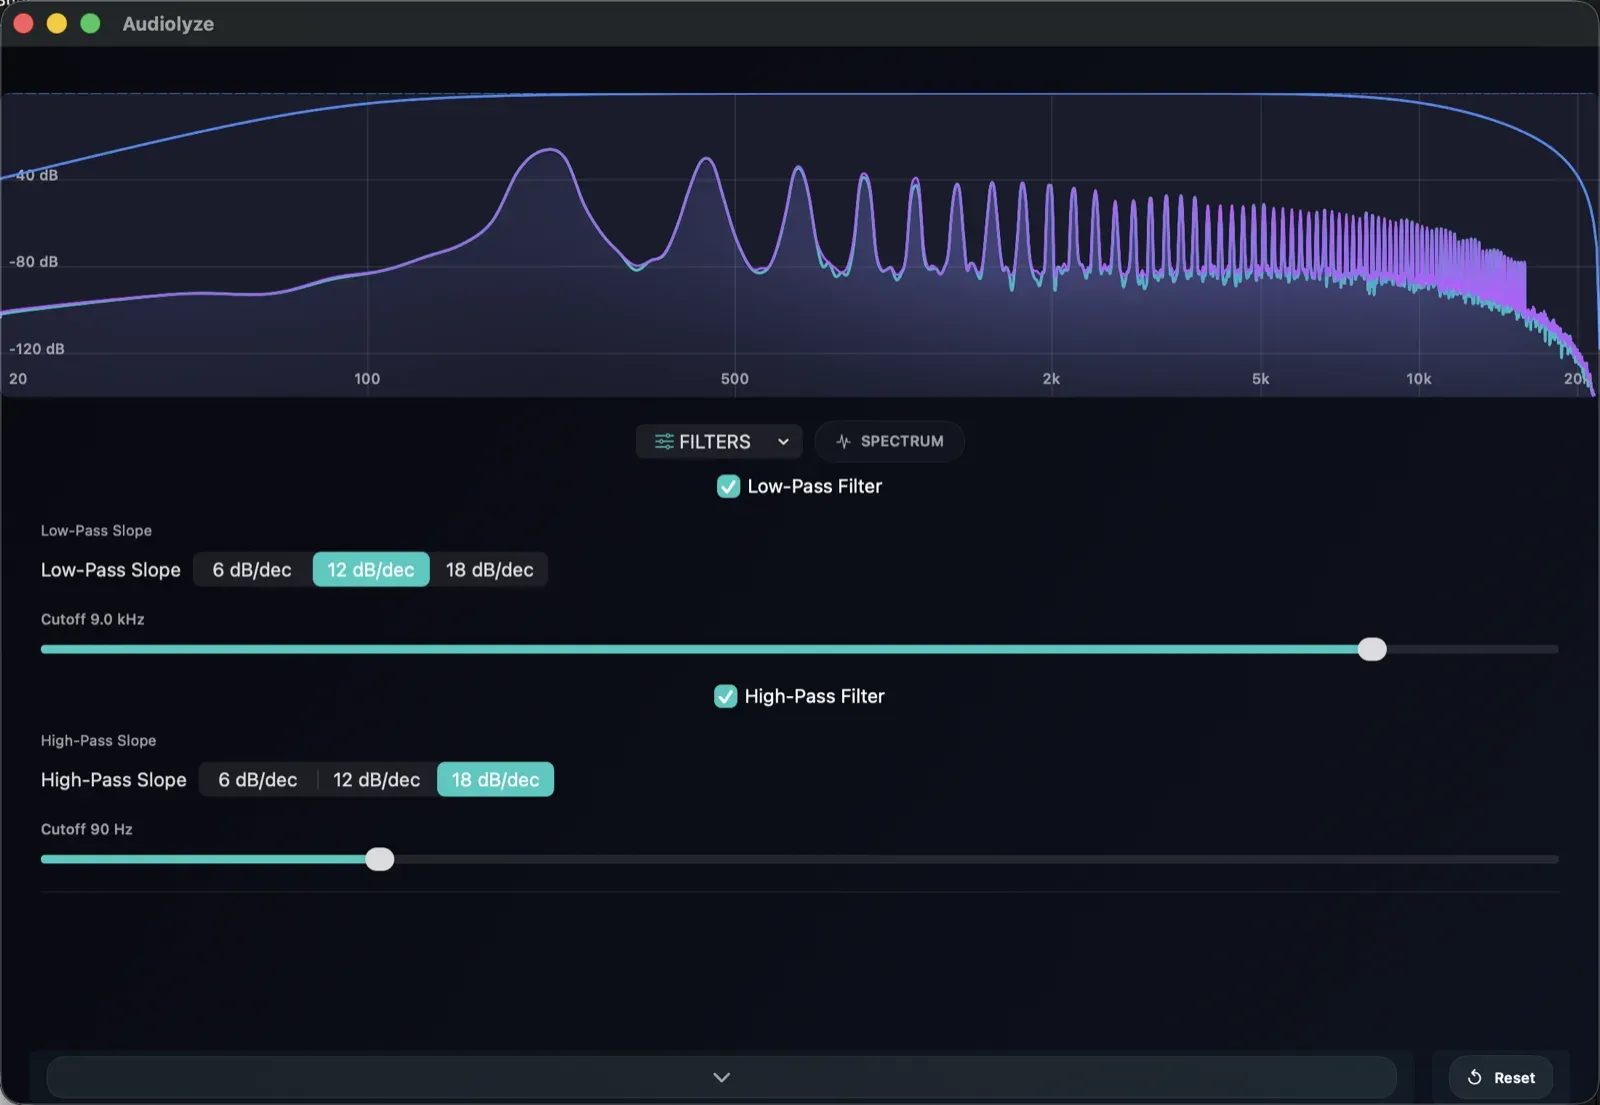Expand the bottom panel chevron

[721, 1078]
